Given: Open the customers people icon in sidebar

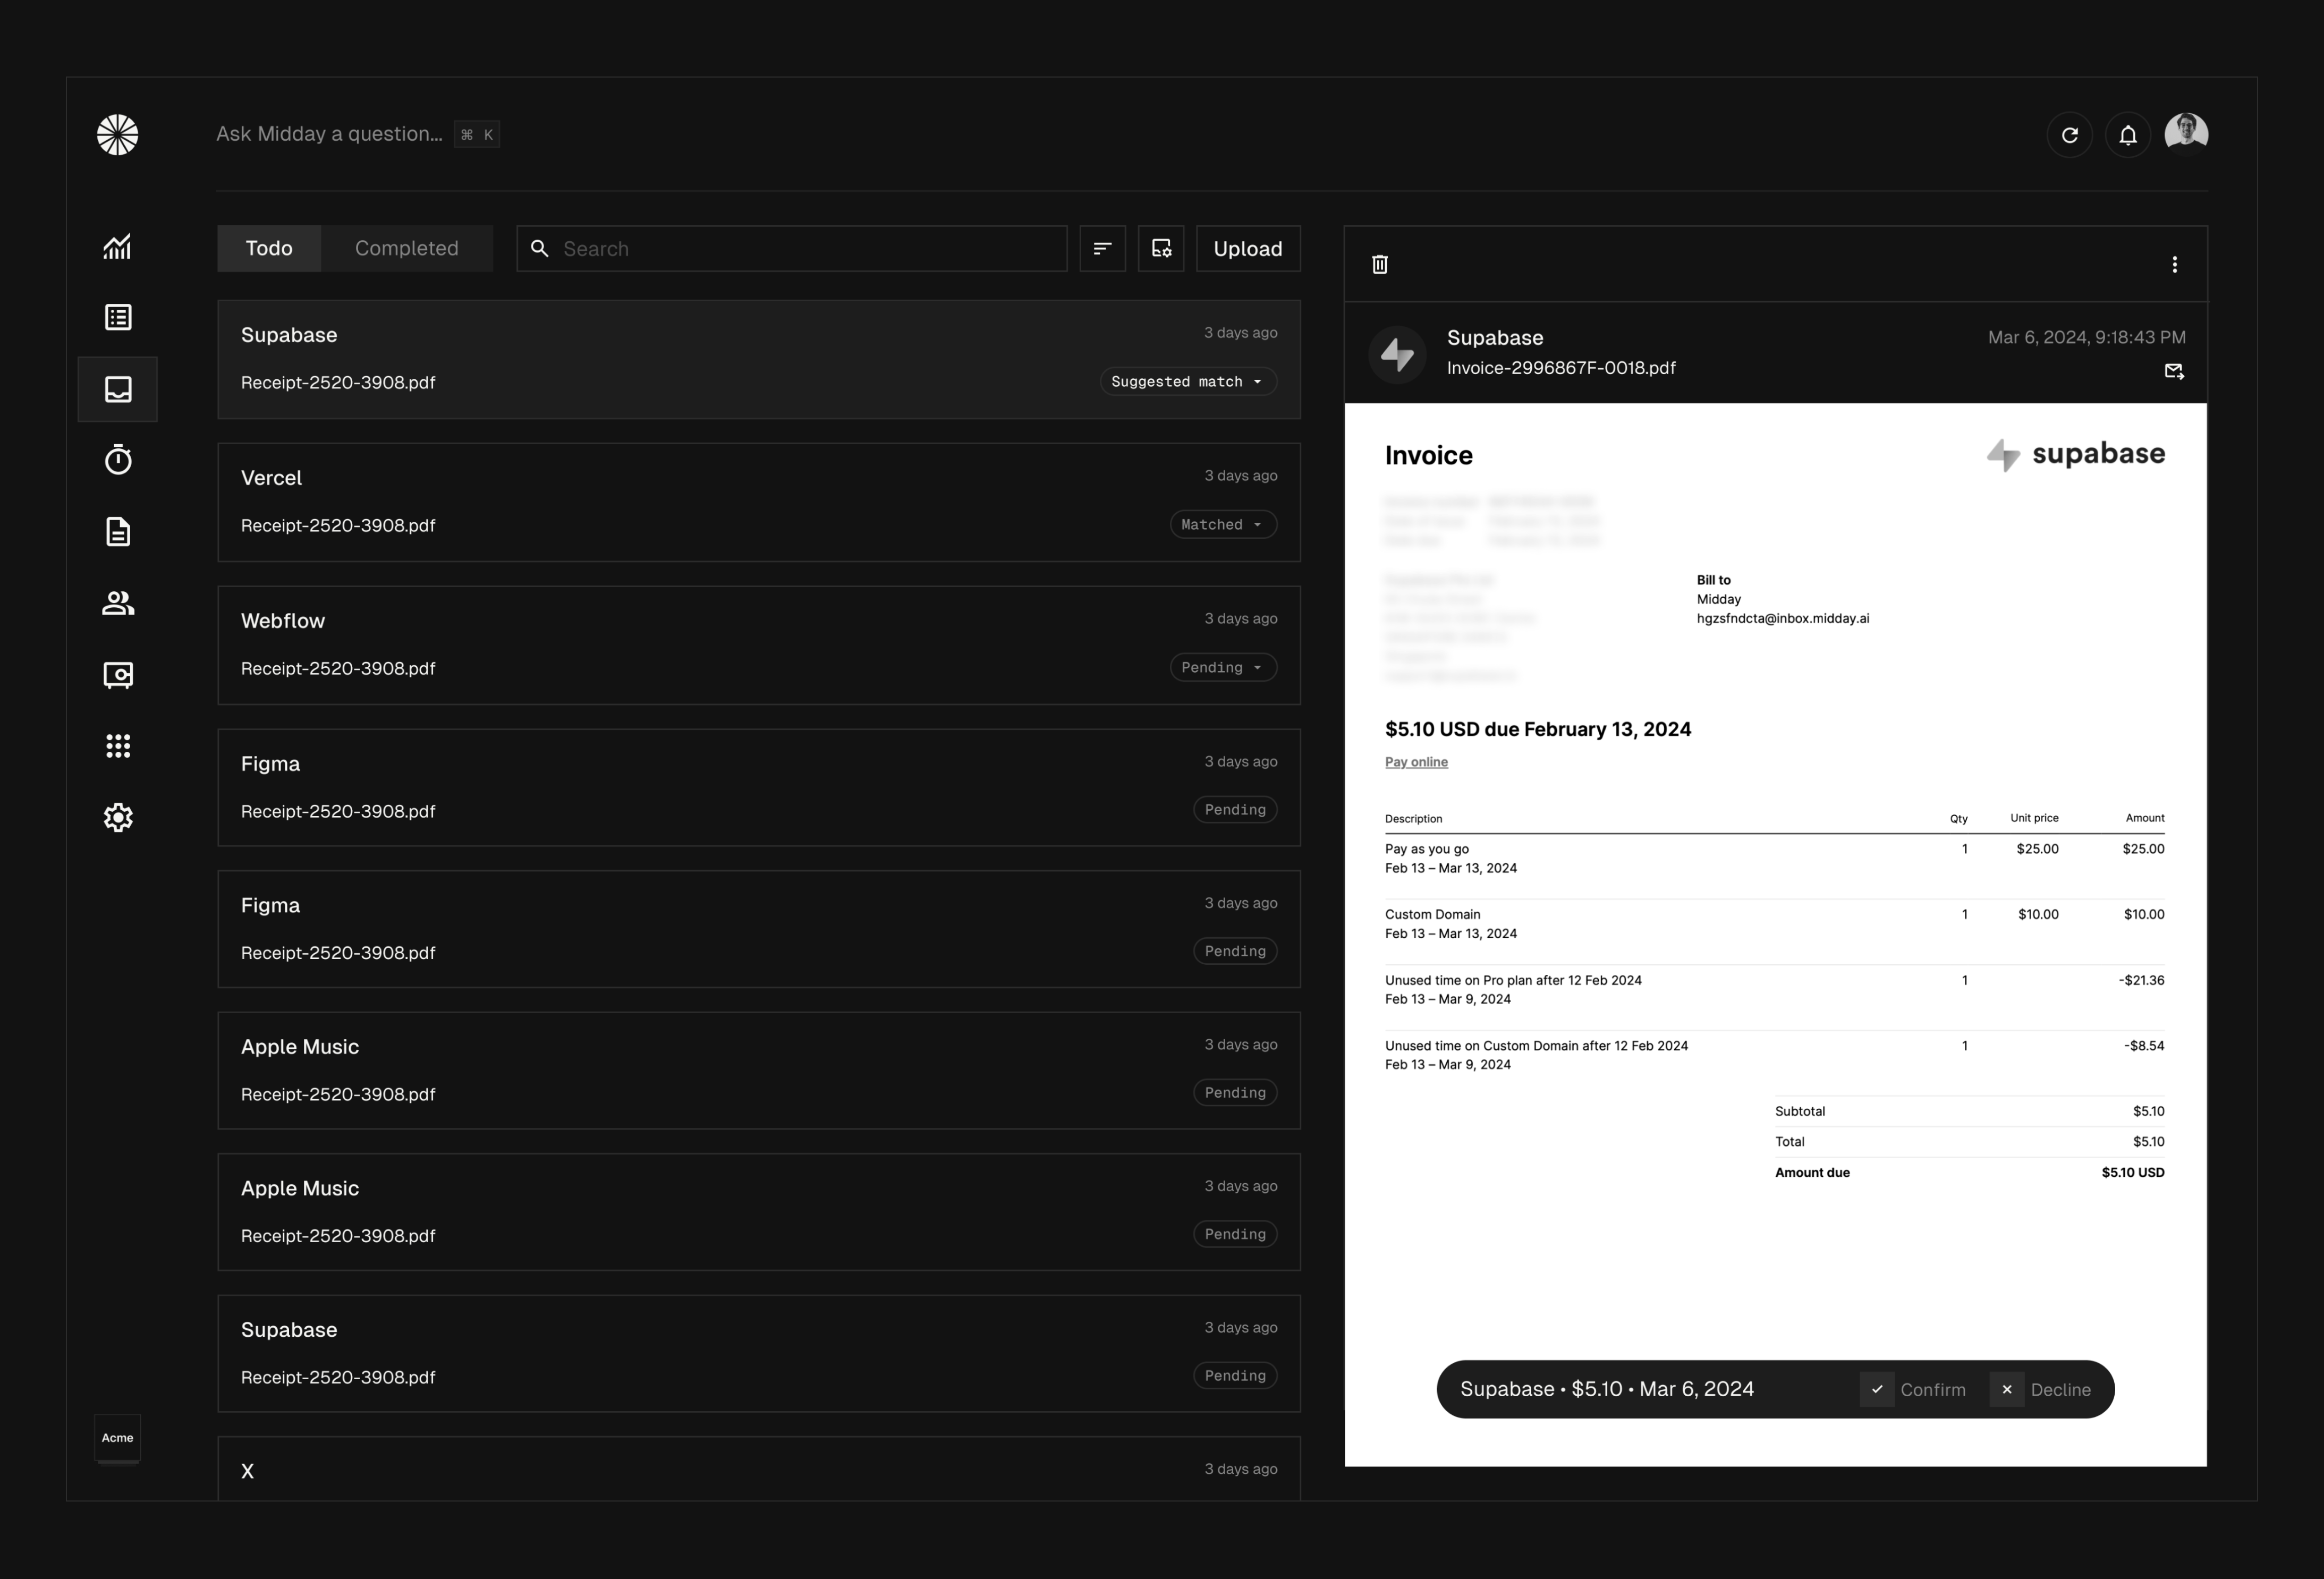Looking at the screenshot, I should click(x=118, y=603).
